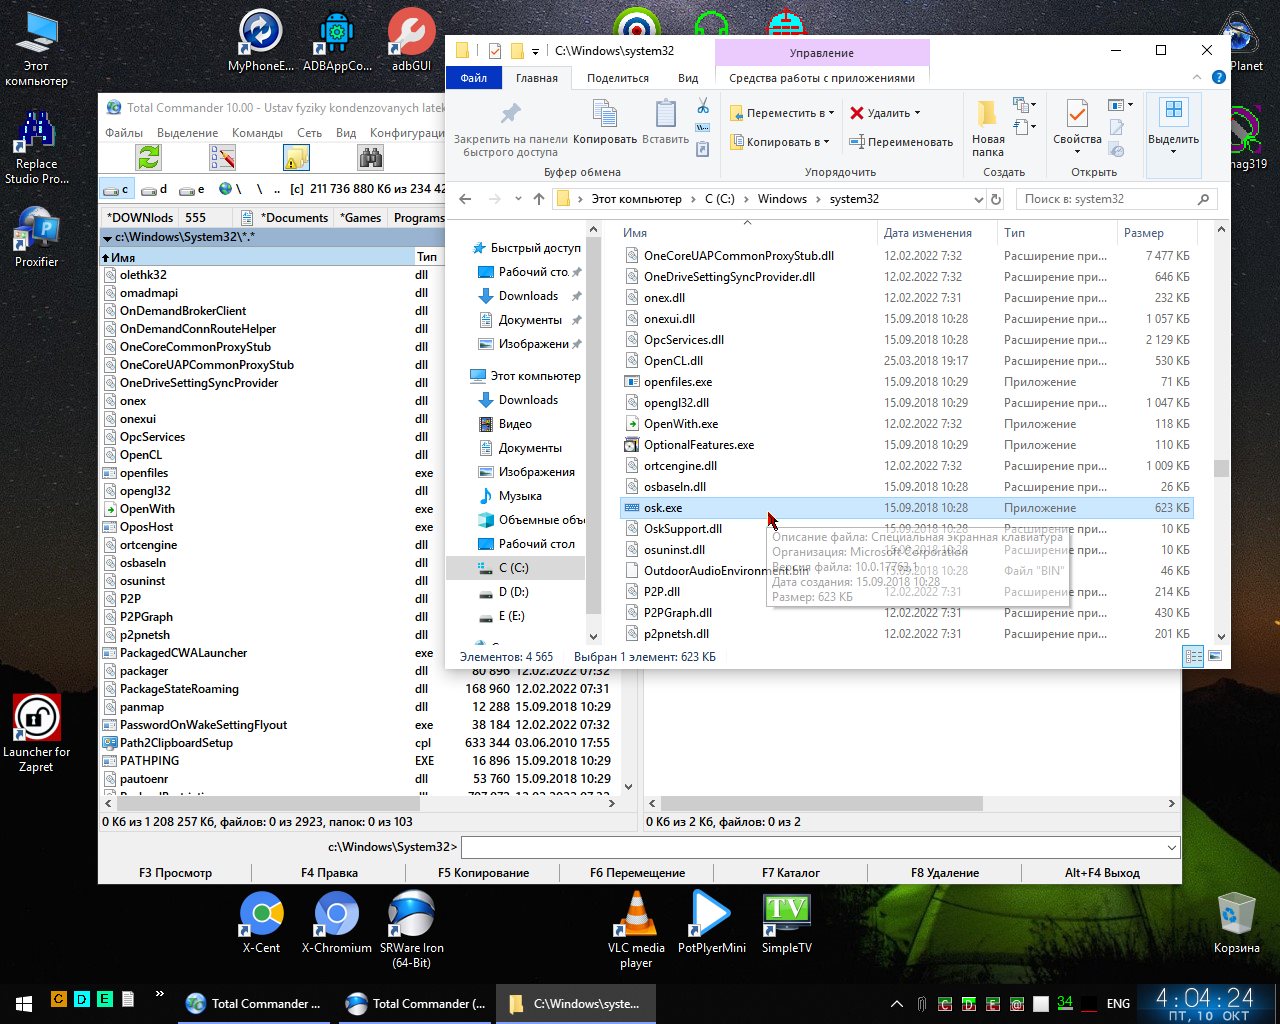1280x1024 pixels.
Task: Go up one folder level in Explorer
Action: coord(539,199)
